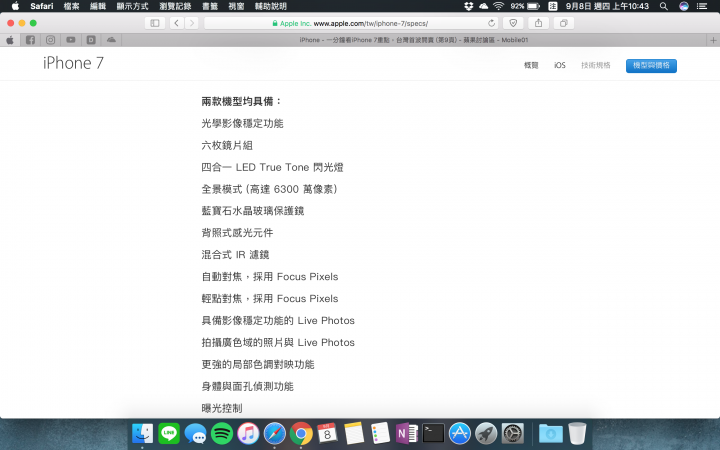Viewport: 720px width, 450px height.
Task: Click the text 光學影像穩定功能
Action: [242, 124]
